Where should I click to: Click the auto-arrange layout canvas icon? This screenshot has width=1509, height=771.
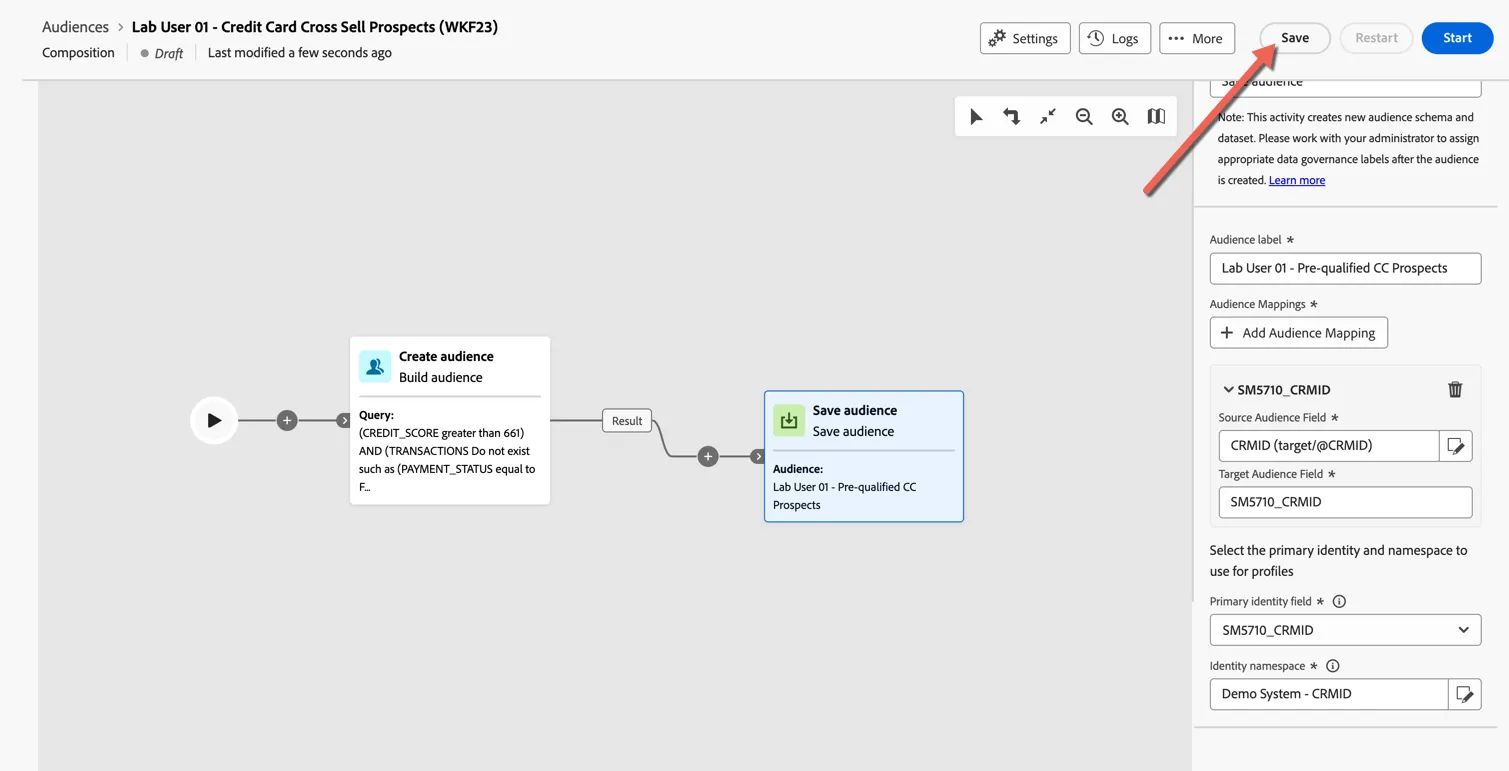click(1012, 117)
